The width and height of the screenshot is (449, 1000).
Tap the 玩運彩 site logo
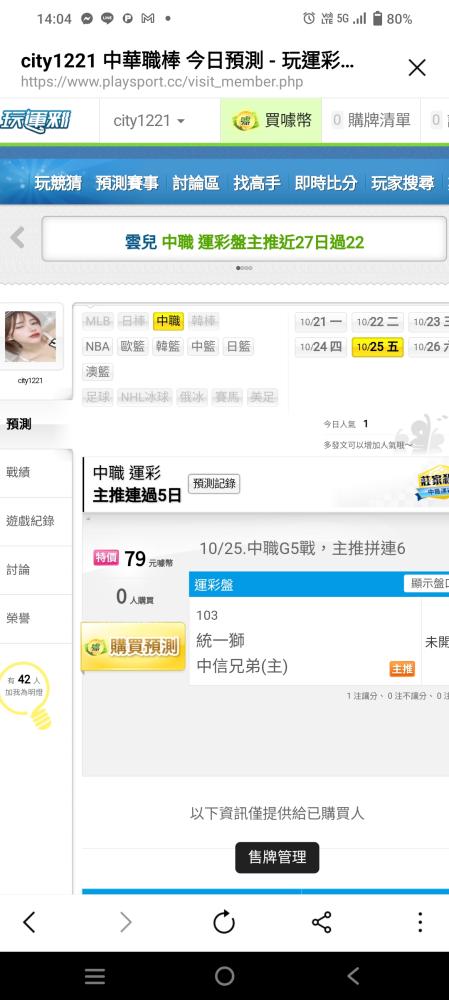tap(34, 121)
